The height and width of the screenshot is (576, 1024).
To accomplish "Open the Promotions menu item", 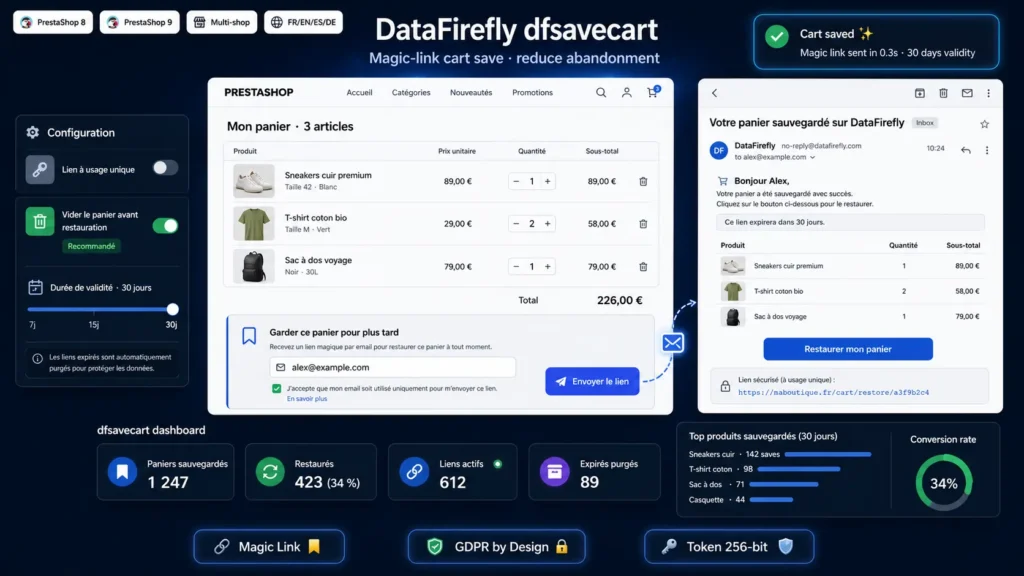I will coord(532,93).
